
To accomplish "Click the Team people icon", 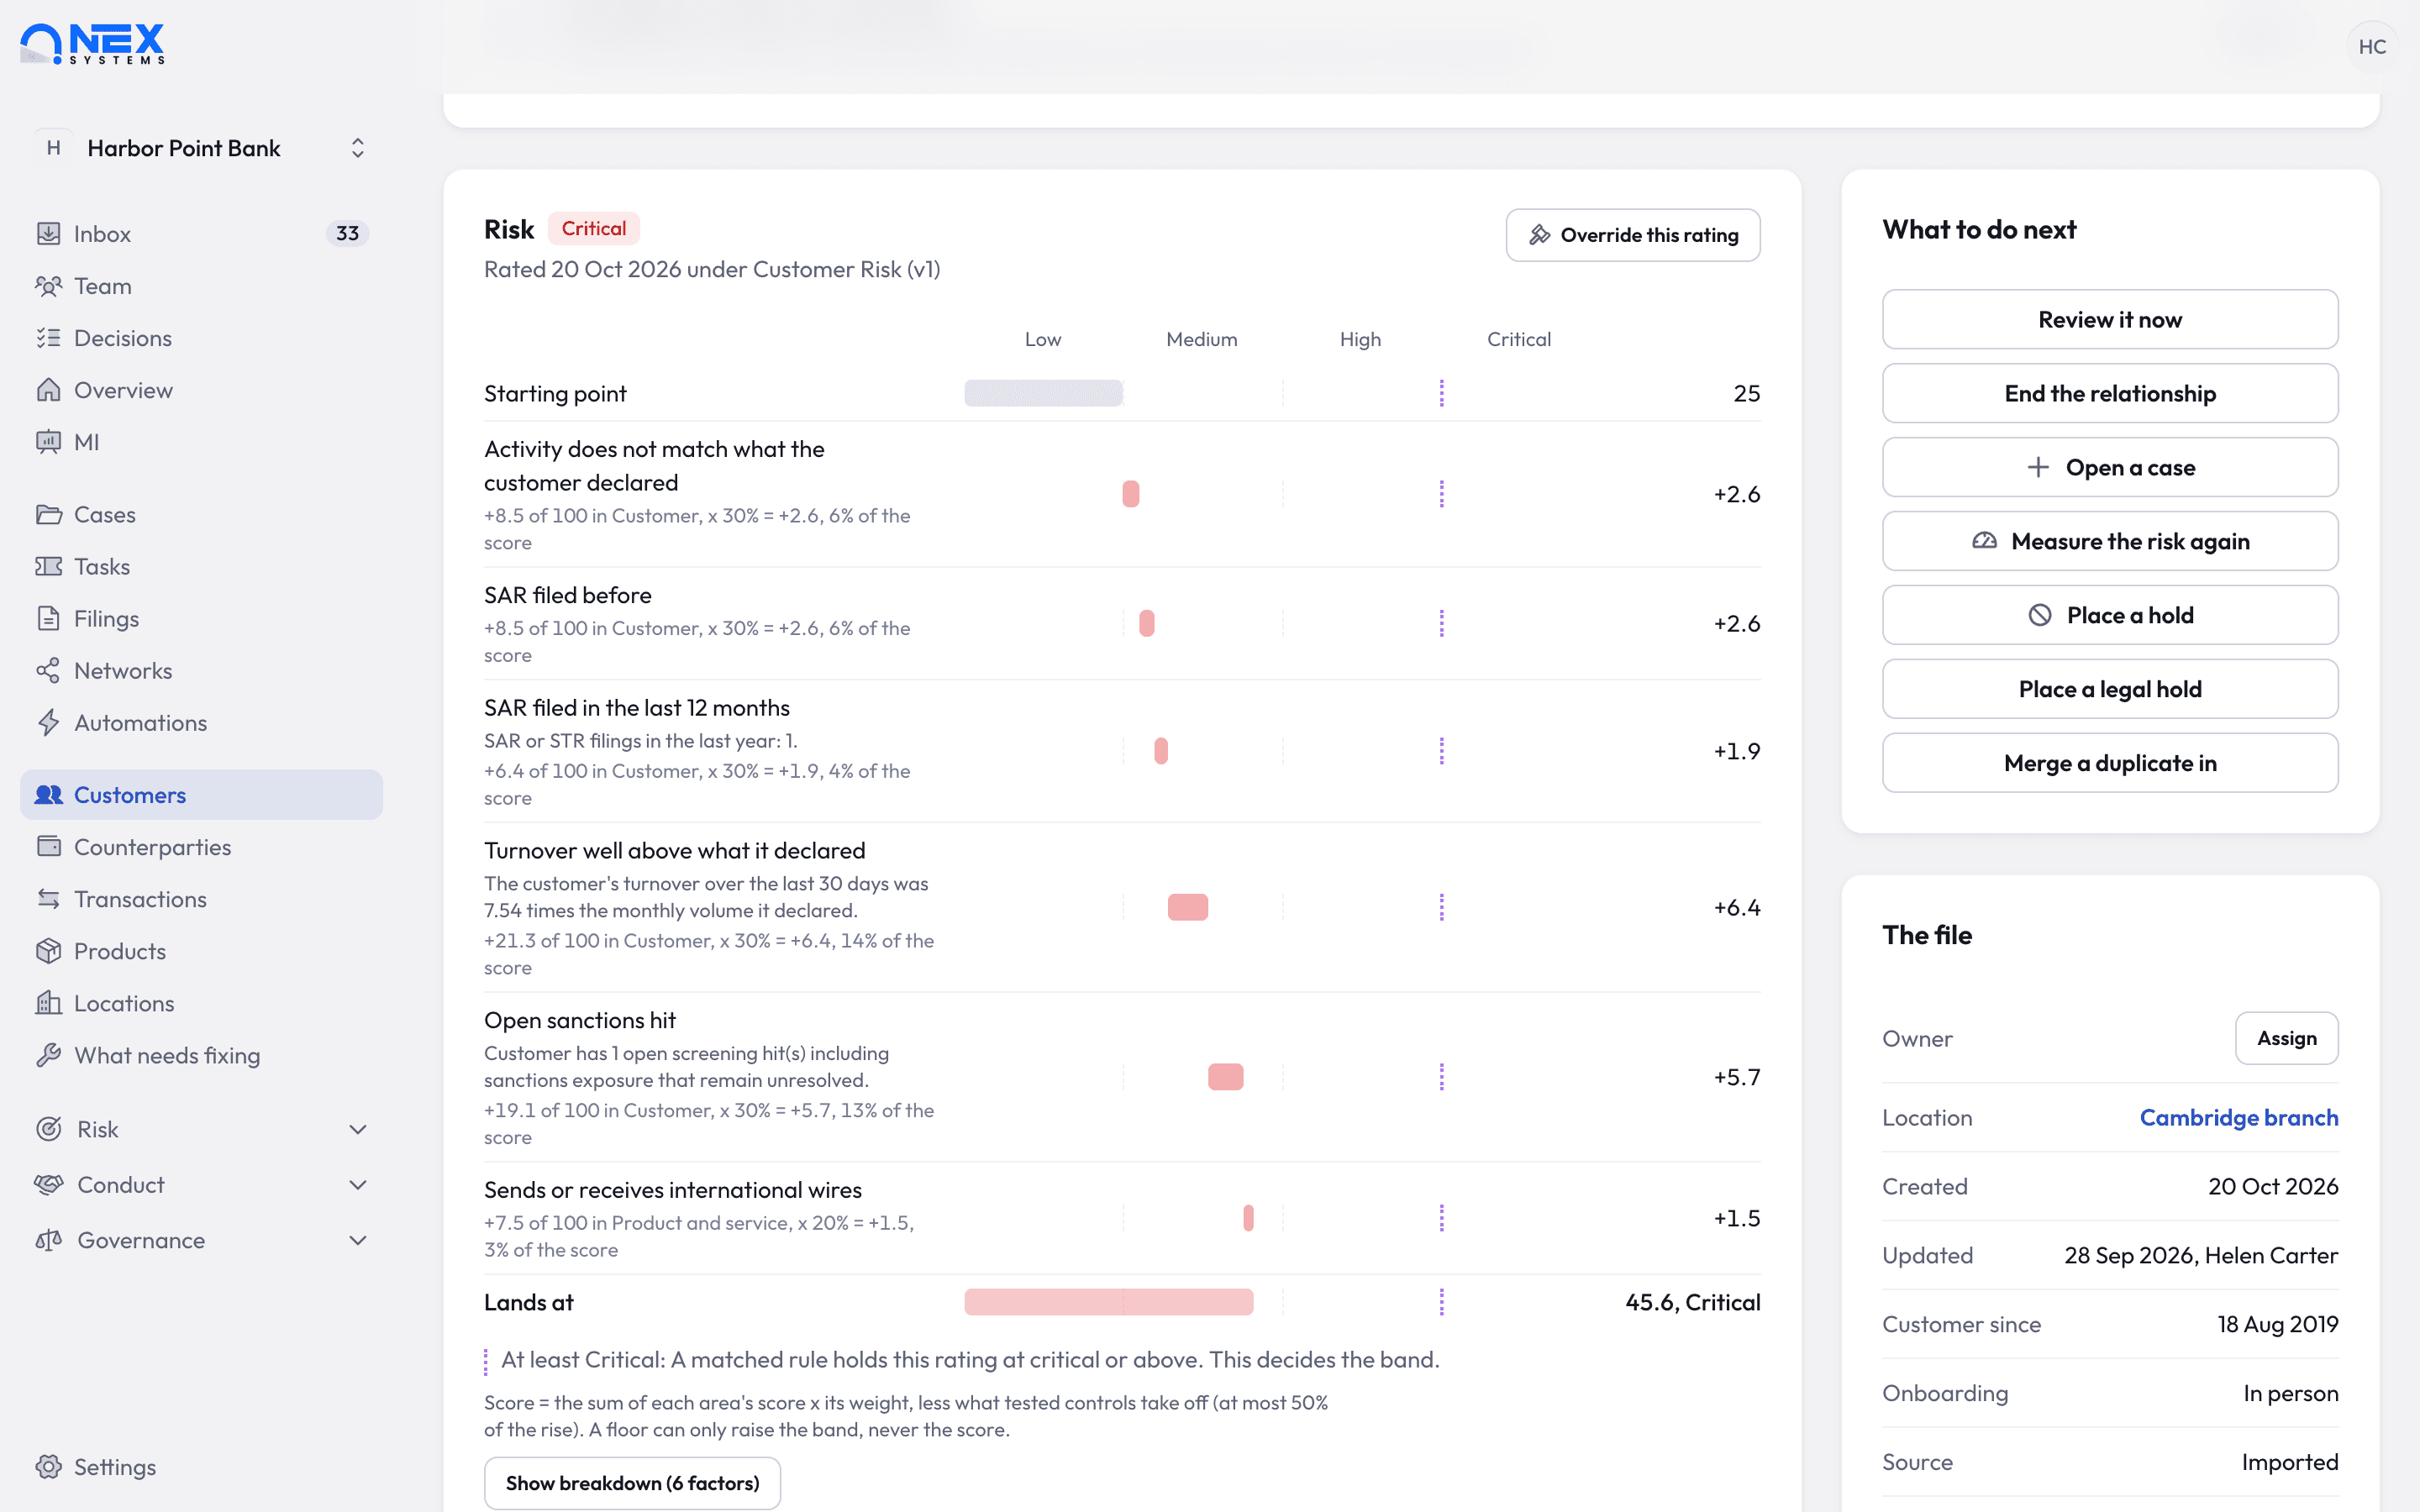I will click(48, 286).
